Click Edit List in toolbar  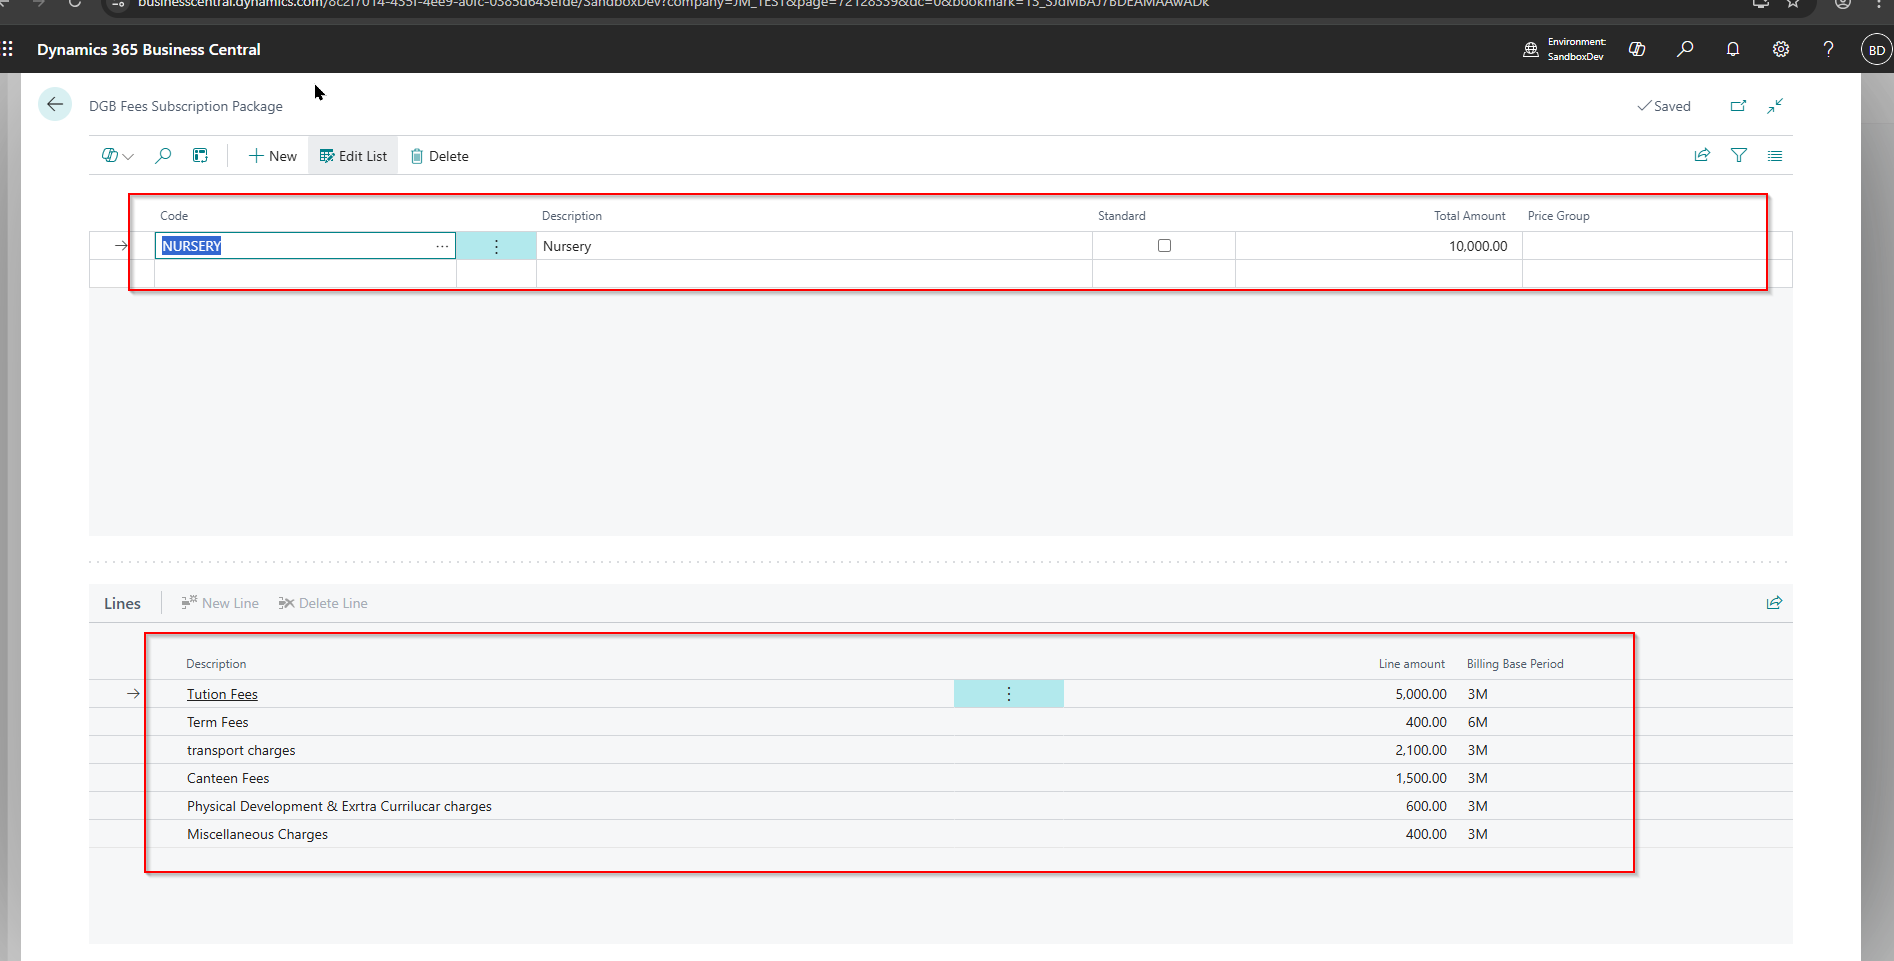(353, 156)
